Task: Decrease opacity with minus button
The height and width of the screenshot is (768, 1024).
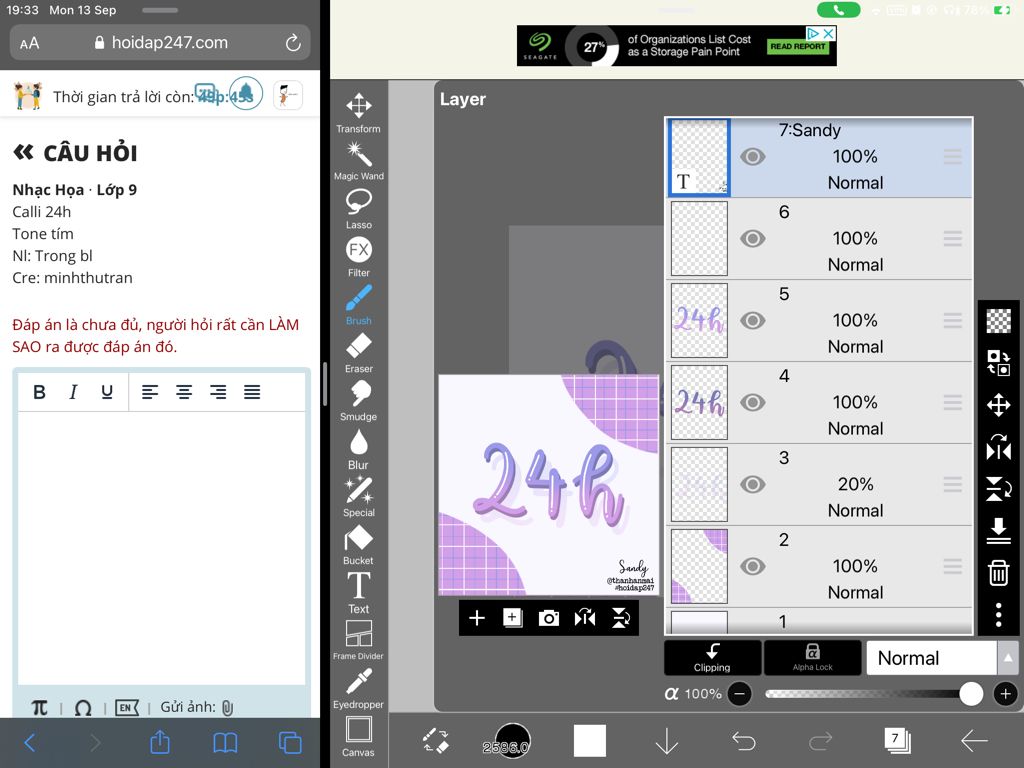Action: [739, 694]
